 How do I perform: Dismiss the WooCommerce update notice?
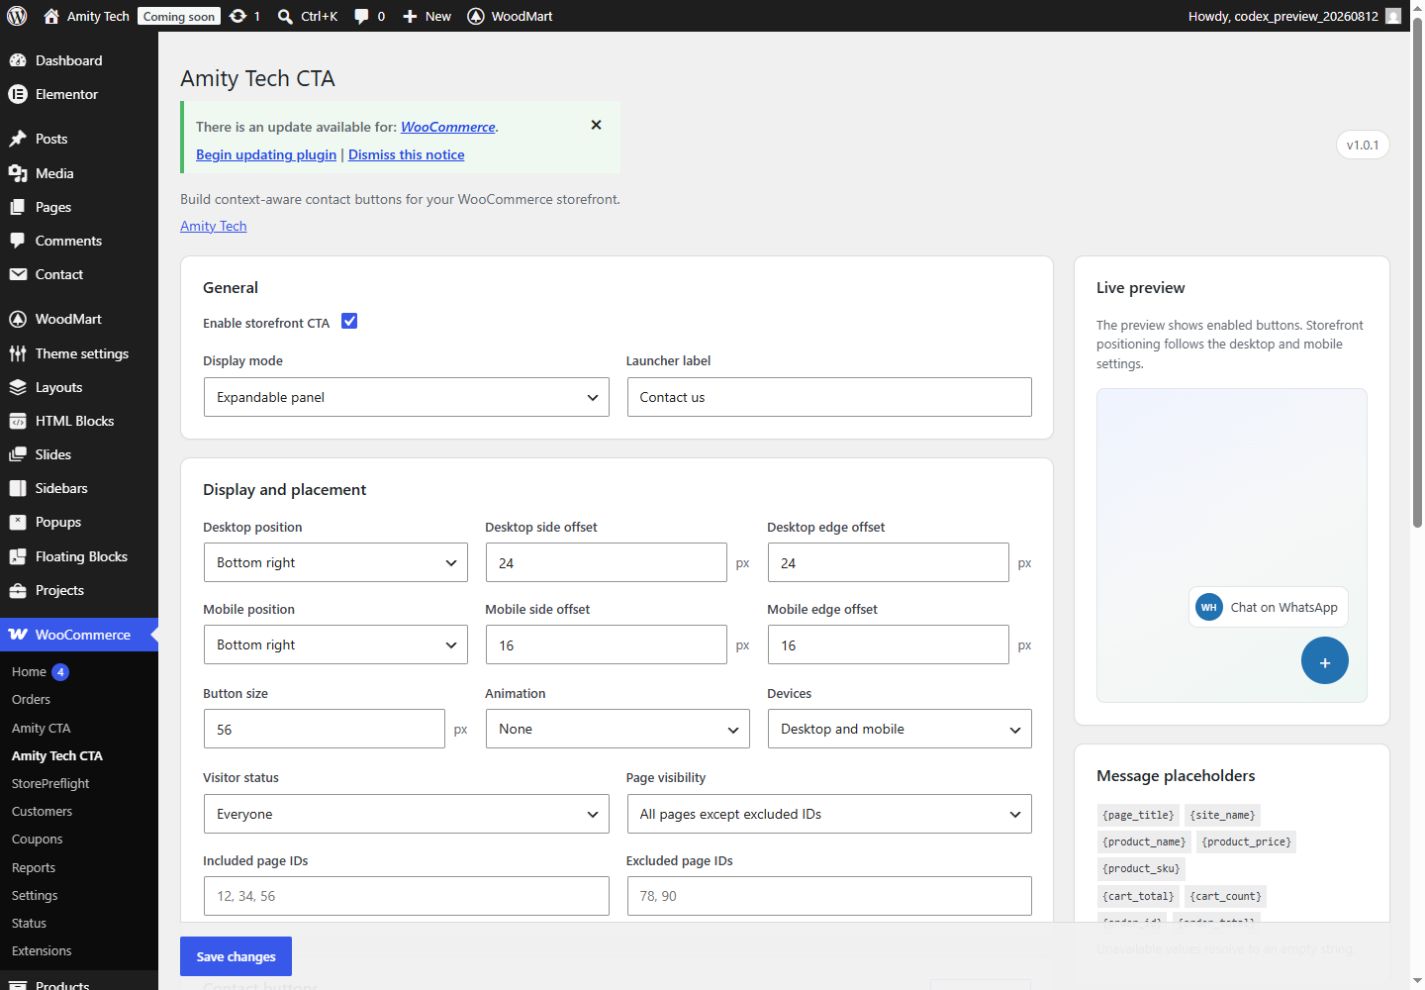point(596,125)
